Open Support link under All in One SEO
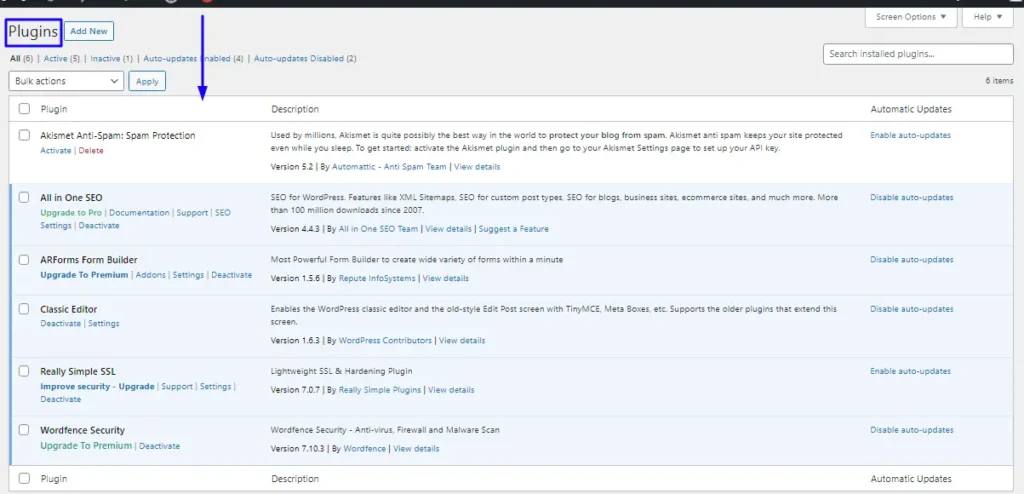The image size is (1024, 494). 192,213
